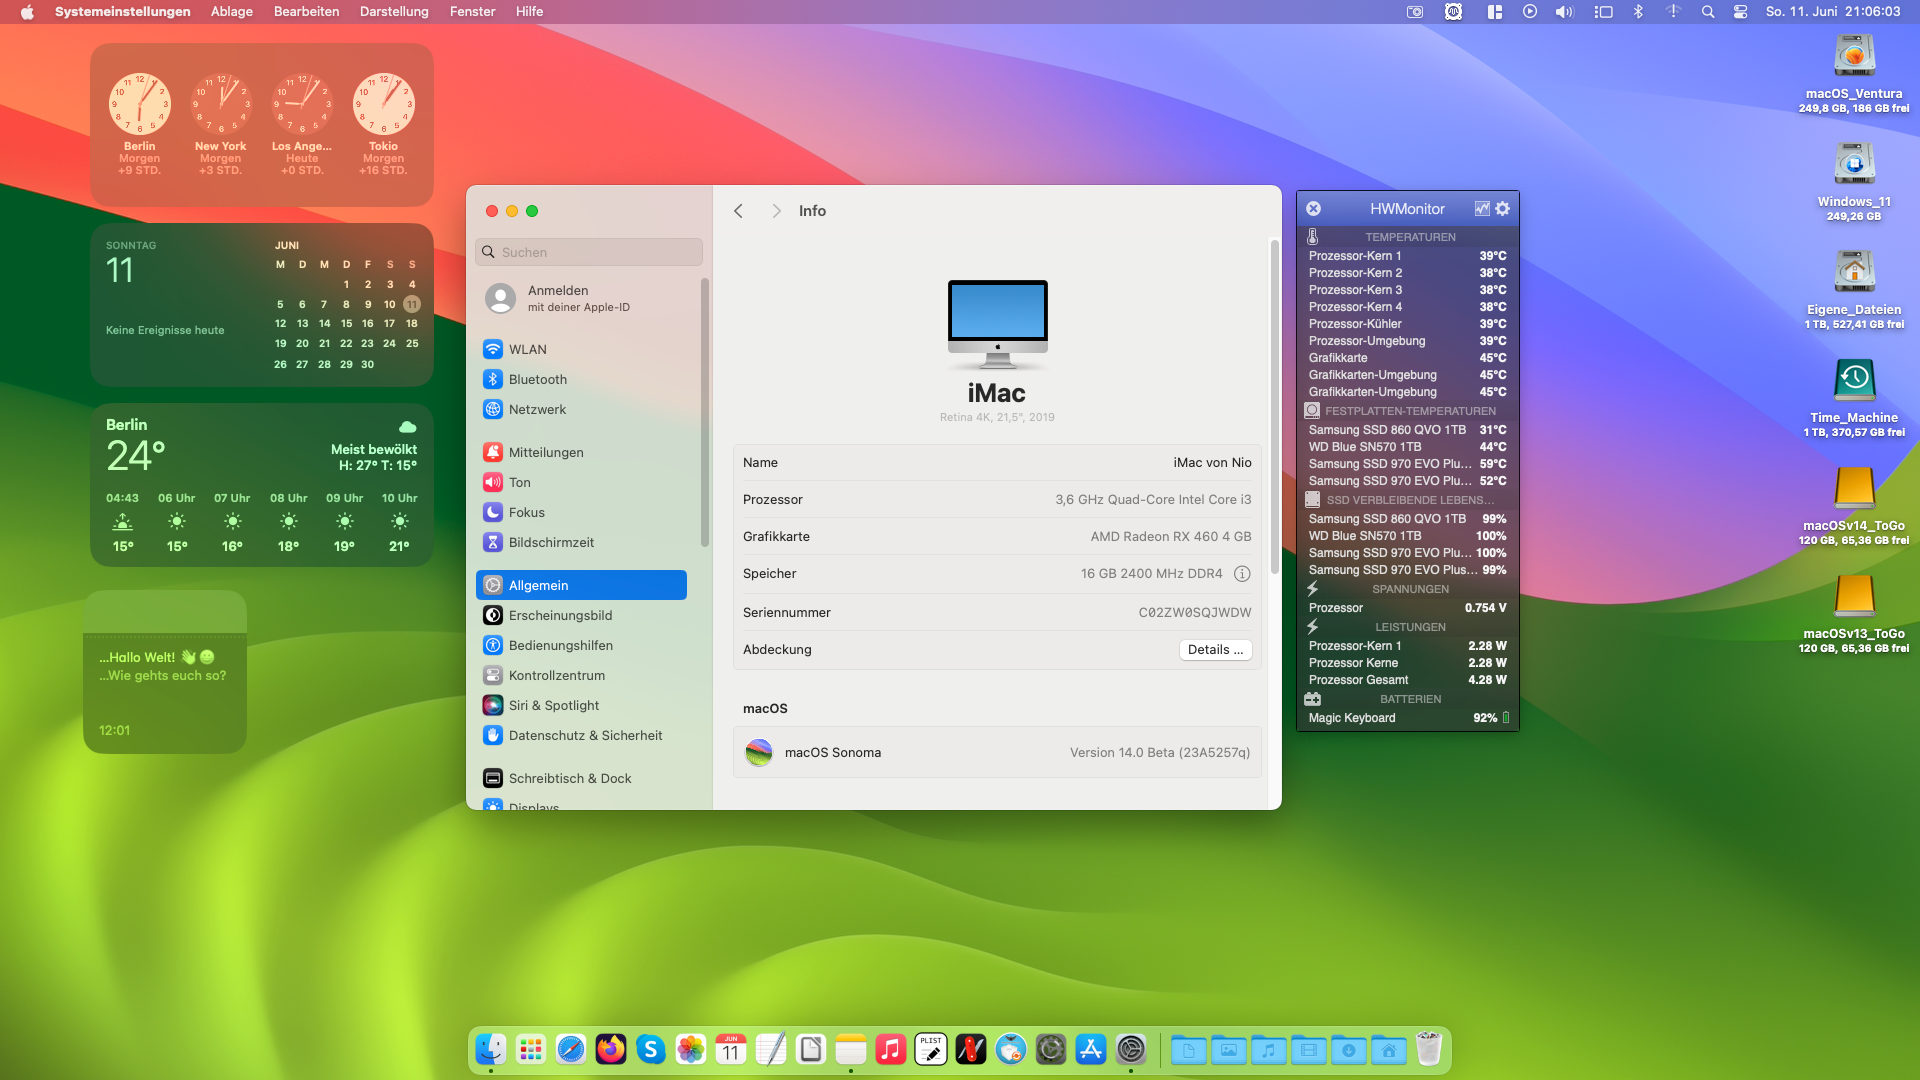
Task: Open macOS_Ventura drive on desktop
Action: click(1853, 57)
